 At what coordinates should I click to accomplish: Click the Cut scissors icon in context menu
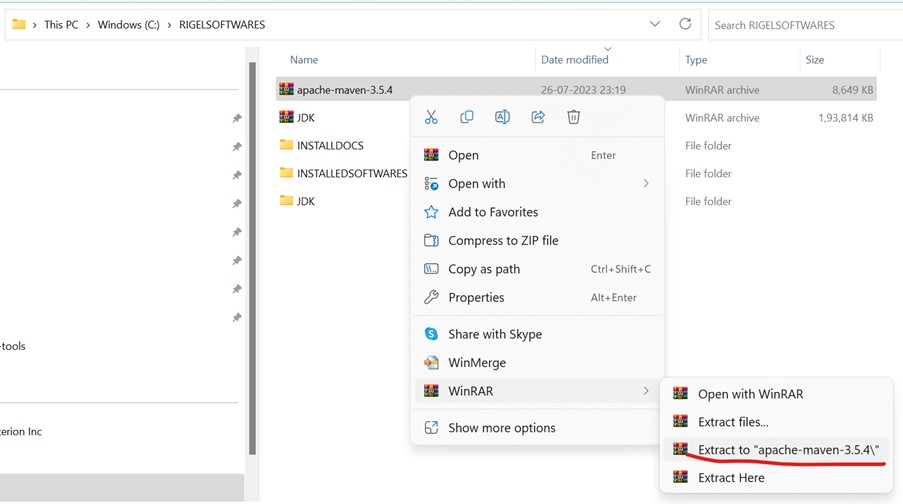431,117
